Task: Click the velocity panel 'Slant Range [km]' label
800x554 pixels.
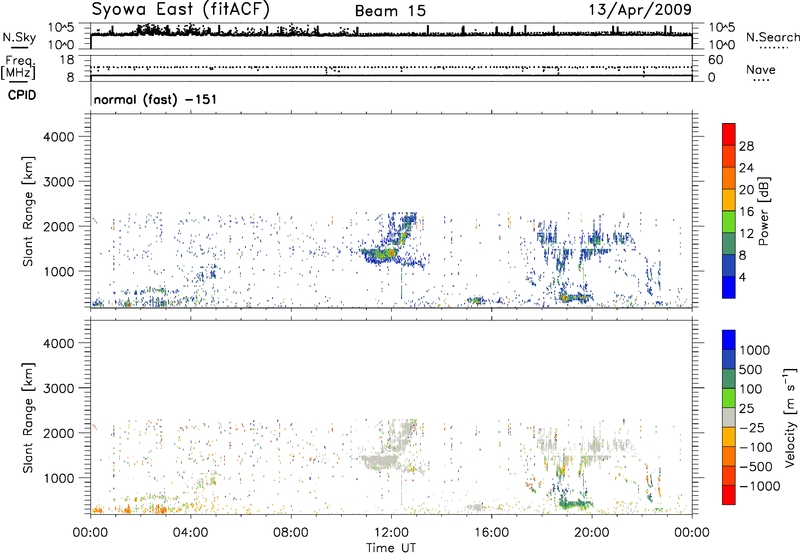Action: pyautogui.click(x=29, y=418)
